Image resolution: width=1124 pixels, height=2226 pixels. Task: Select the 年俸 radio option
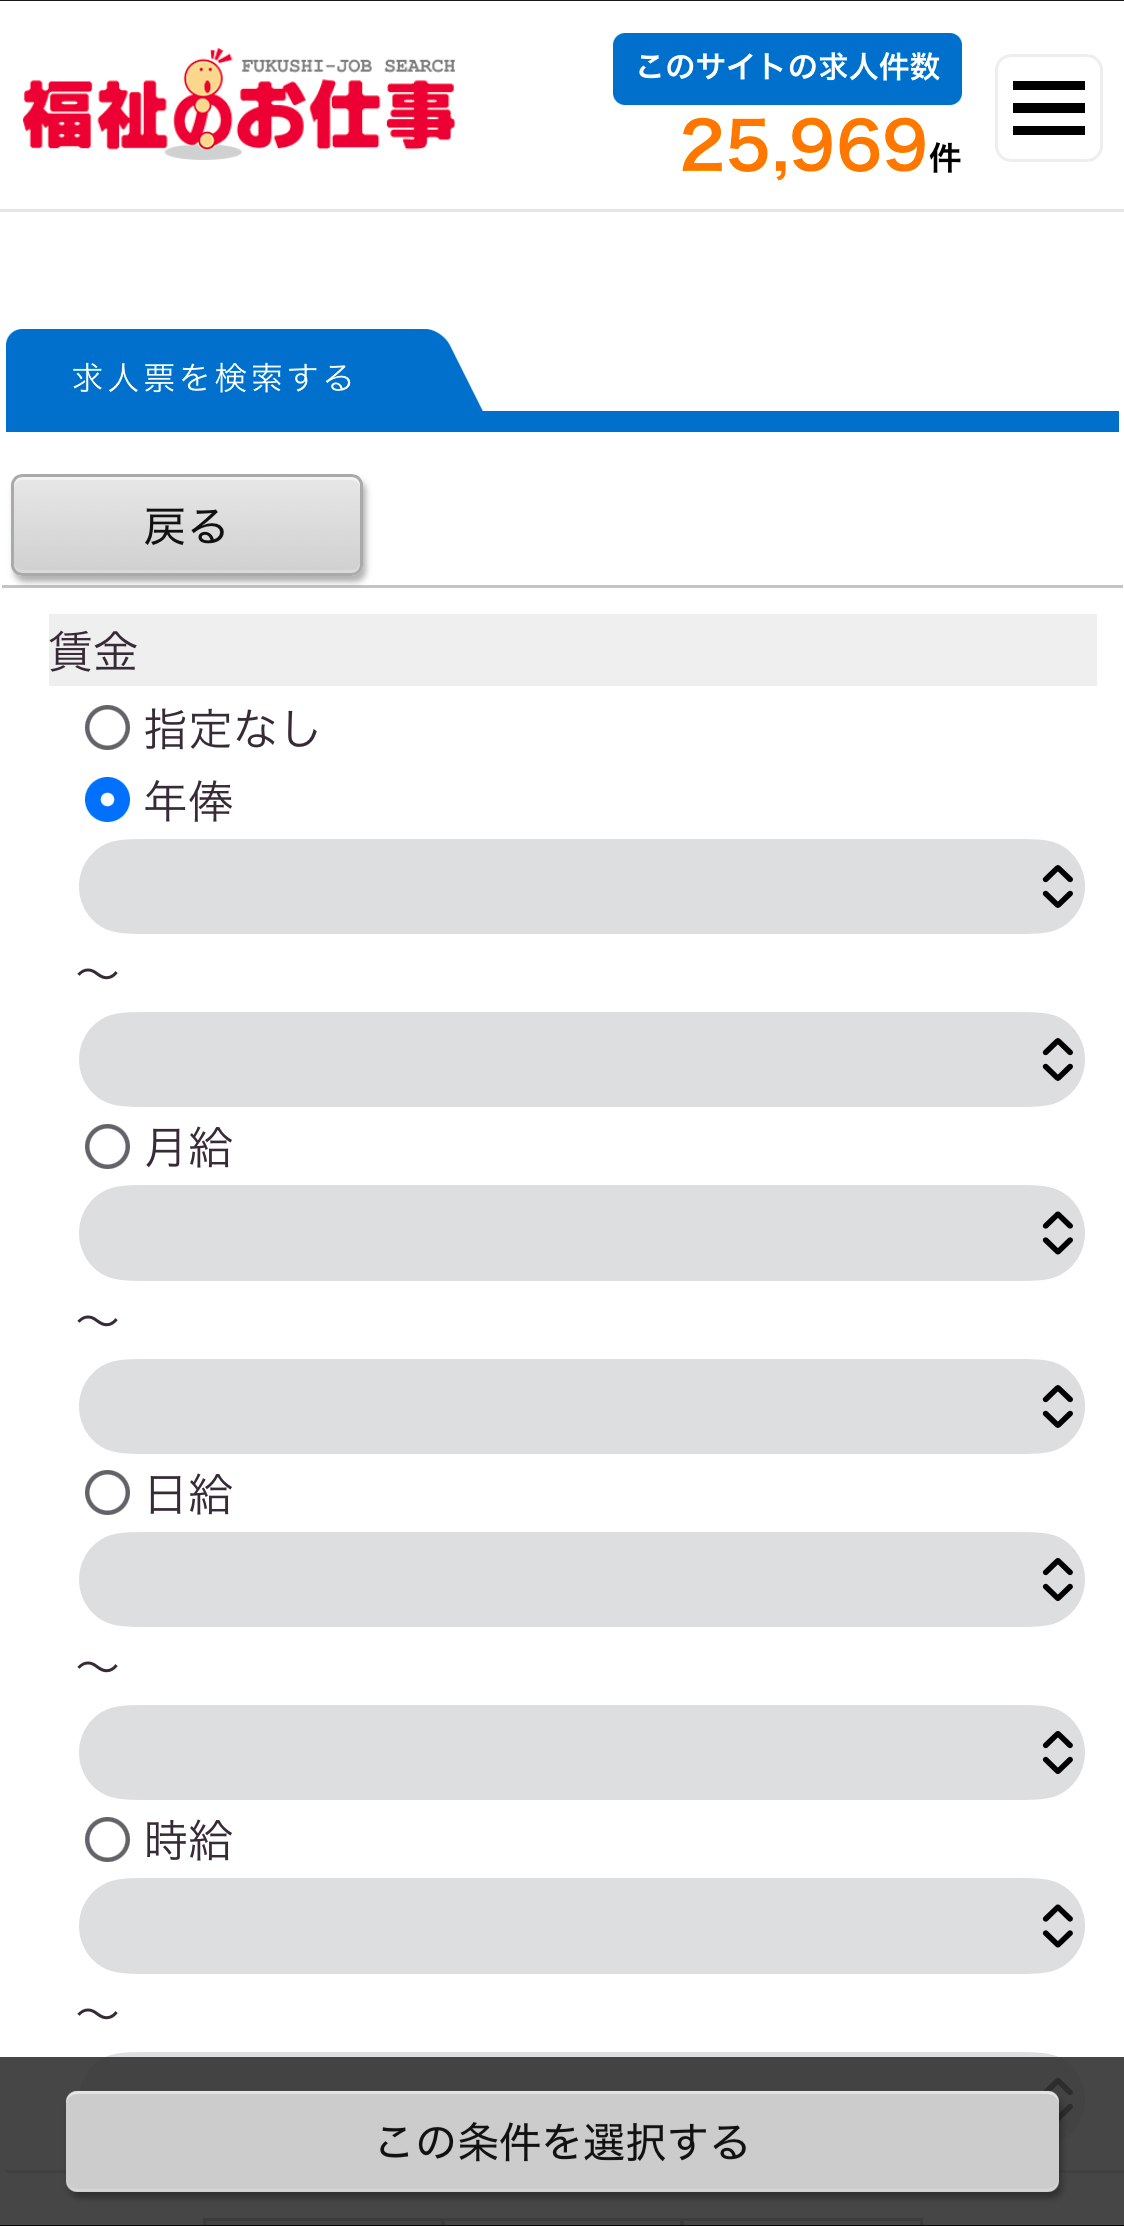coord(108,800)
